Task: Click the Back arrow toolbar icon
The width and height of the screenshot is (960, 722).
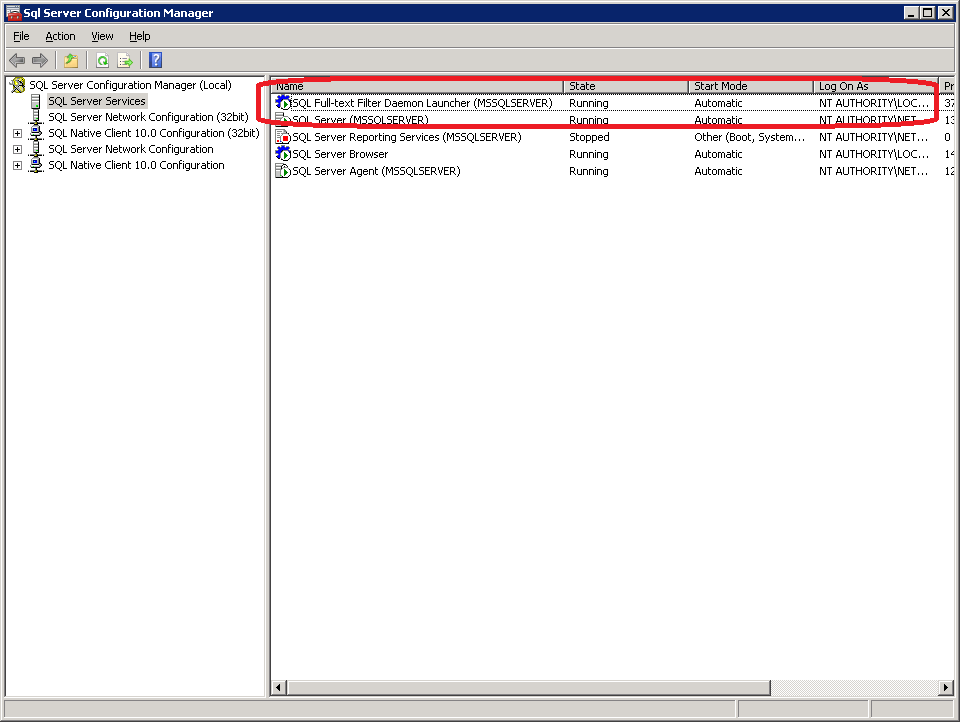Action: (x=17, y=60)
